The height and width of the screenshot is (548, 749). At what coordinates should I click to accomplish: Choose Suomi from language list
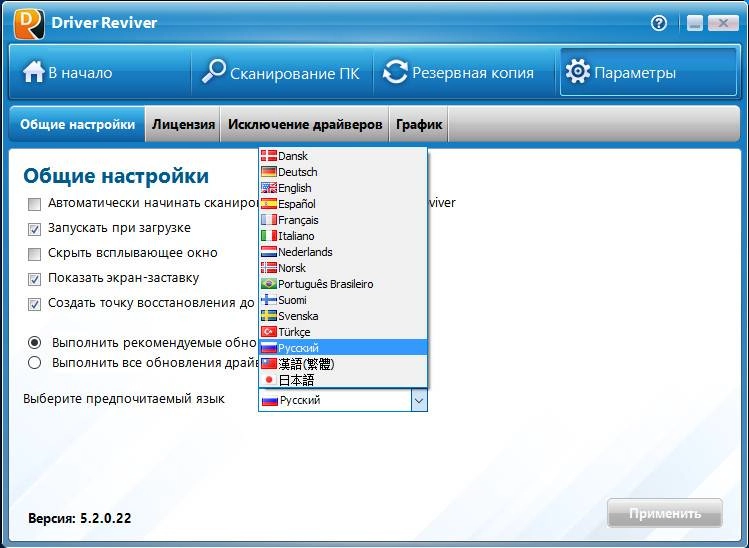tap(343, 300)
